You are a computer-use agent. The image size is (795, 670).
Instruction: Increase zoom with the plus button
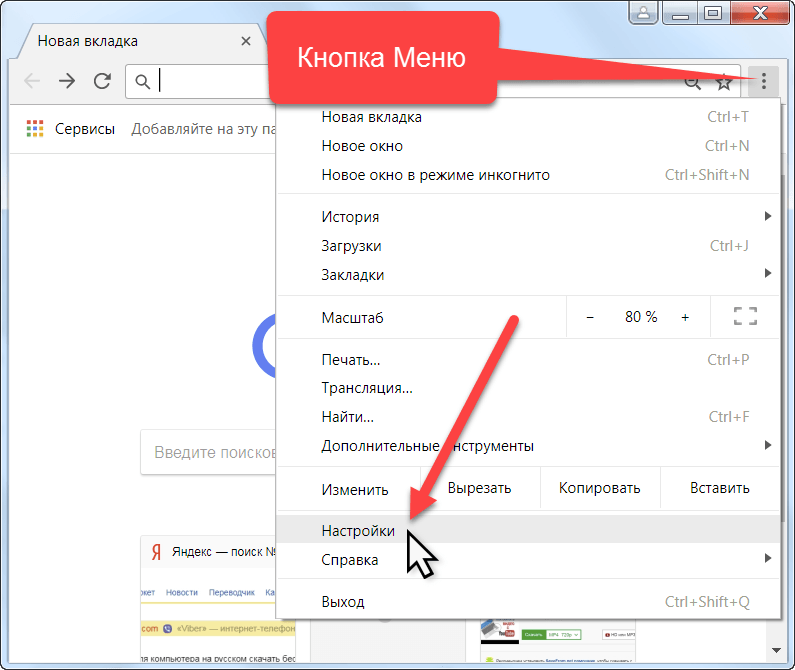click(685, 318)
